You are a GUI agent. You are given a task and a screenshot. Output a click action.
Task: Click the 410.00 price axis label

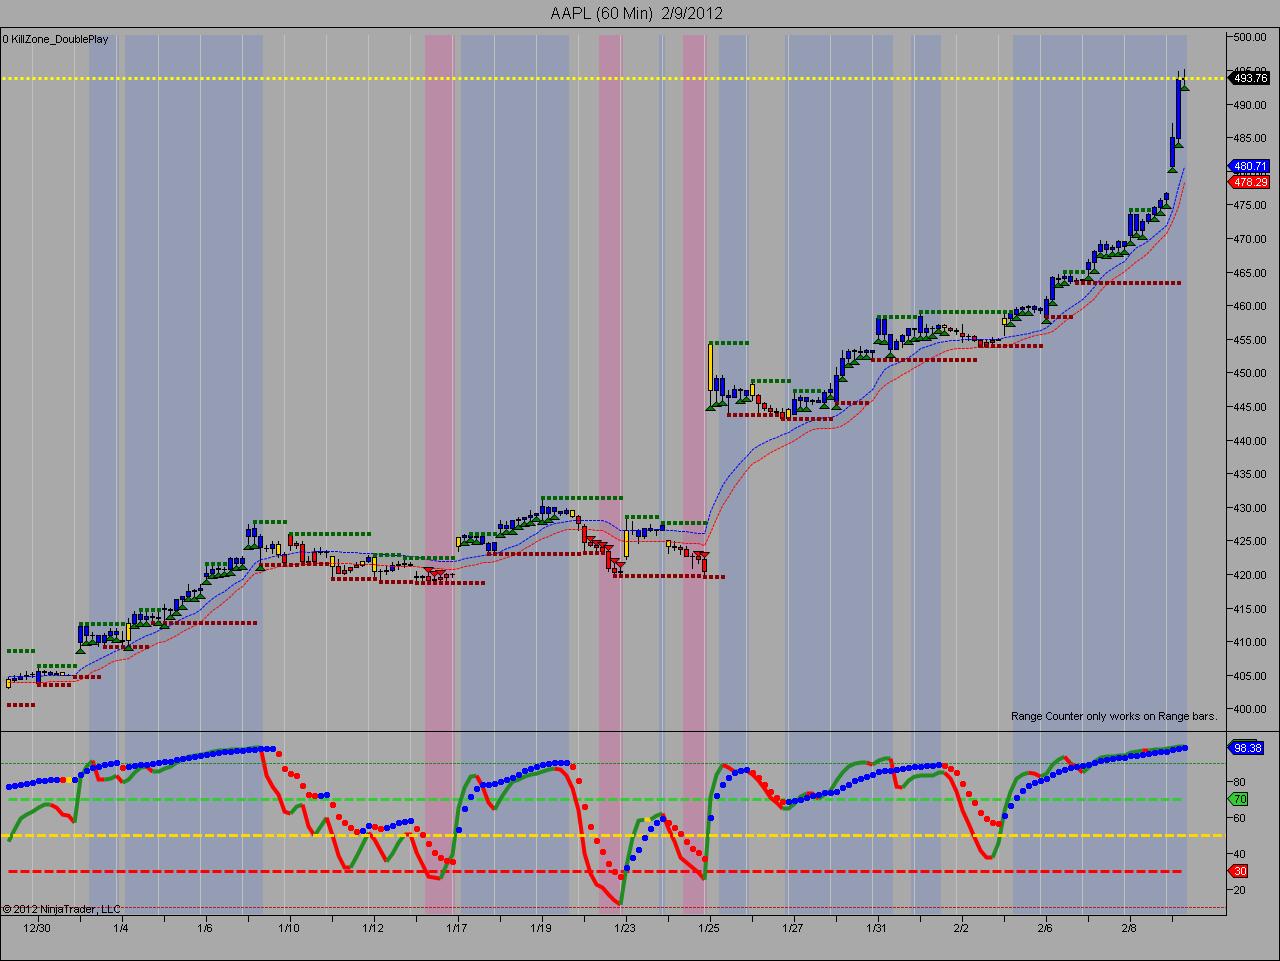pos(1250,643)
